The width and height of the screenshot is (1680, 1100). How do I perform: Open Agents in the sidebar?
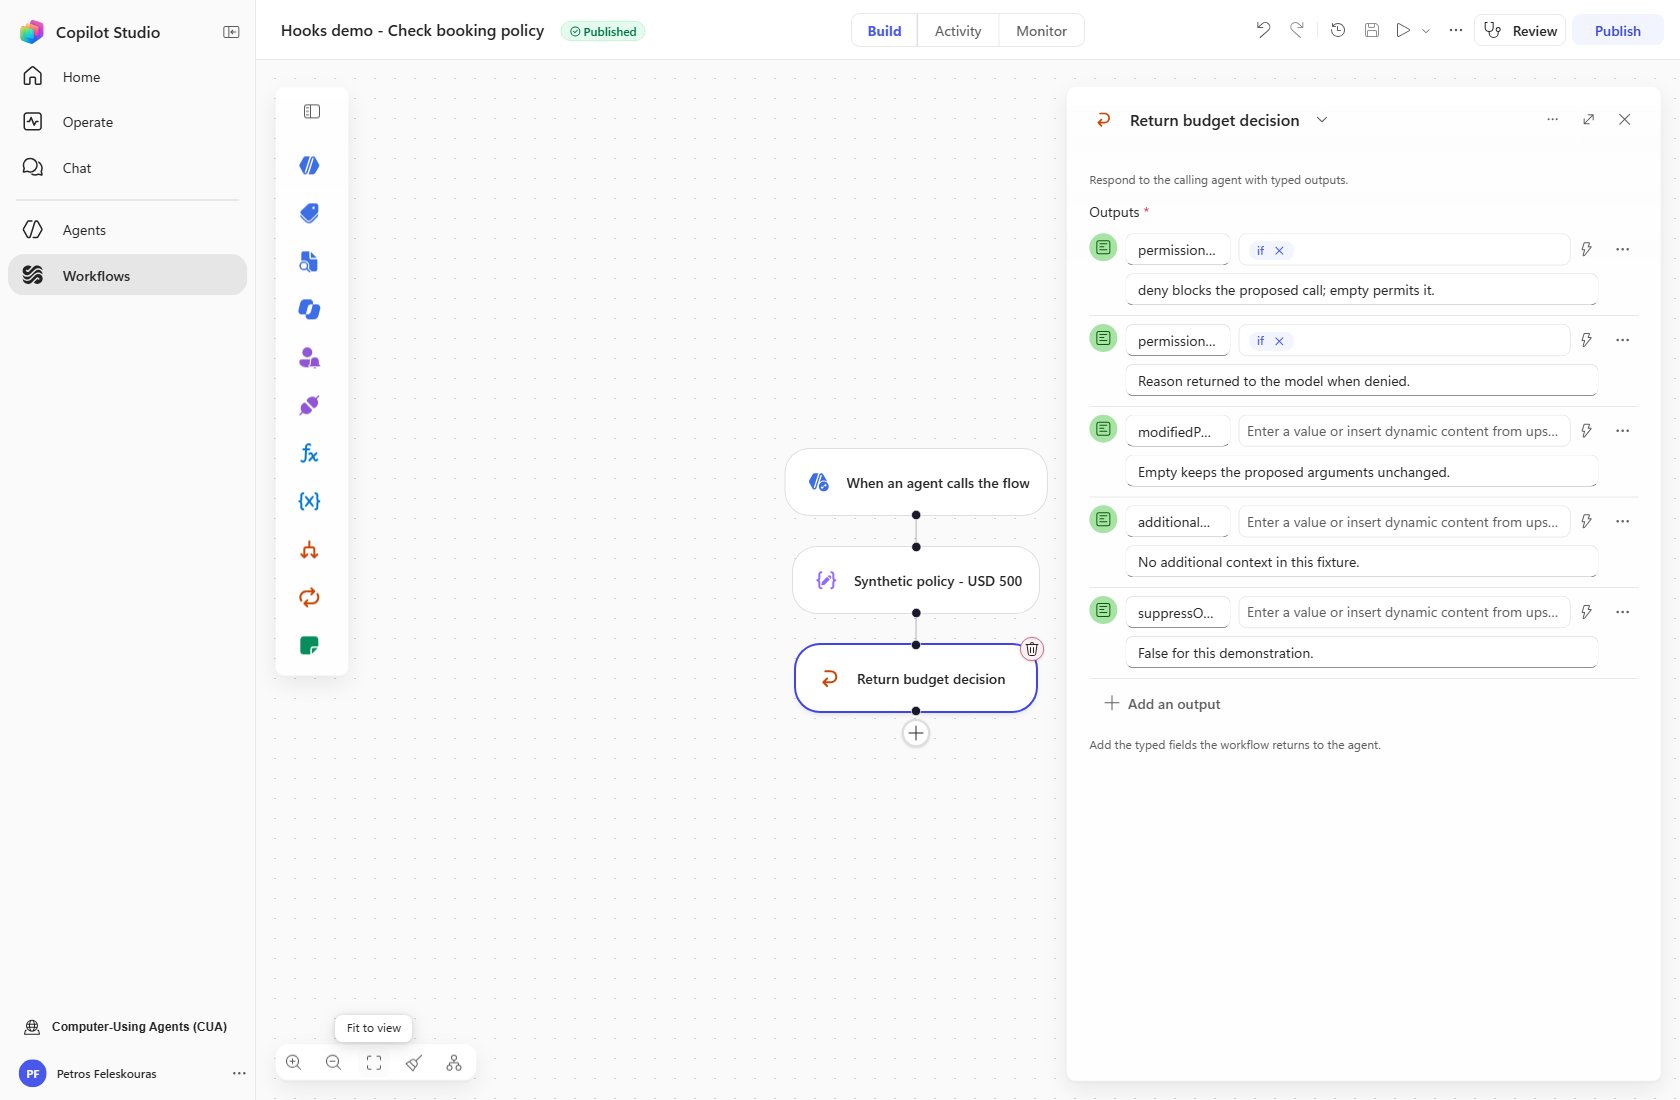[127, 230]
